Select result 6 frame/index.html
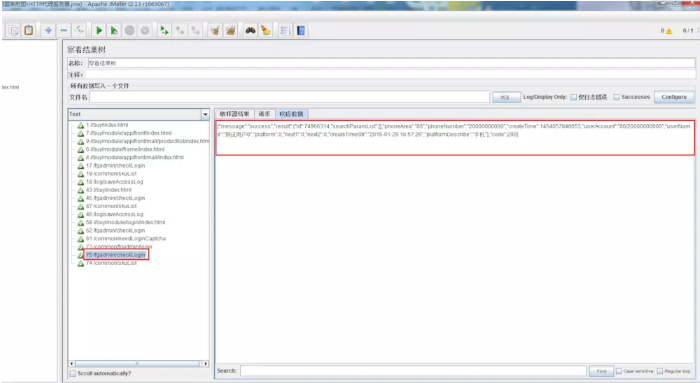700x383 pixels. click(x=125, y=149)
